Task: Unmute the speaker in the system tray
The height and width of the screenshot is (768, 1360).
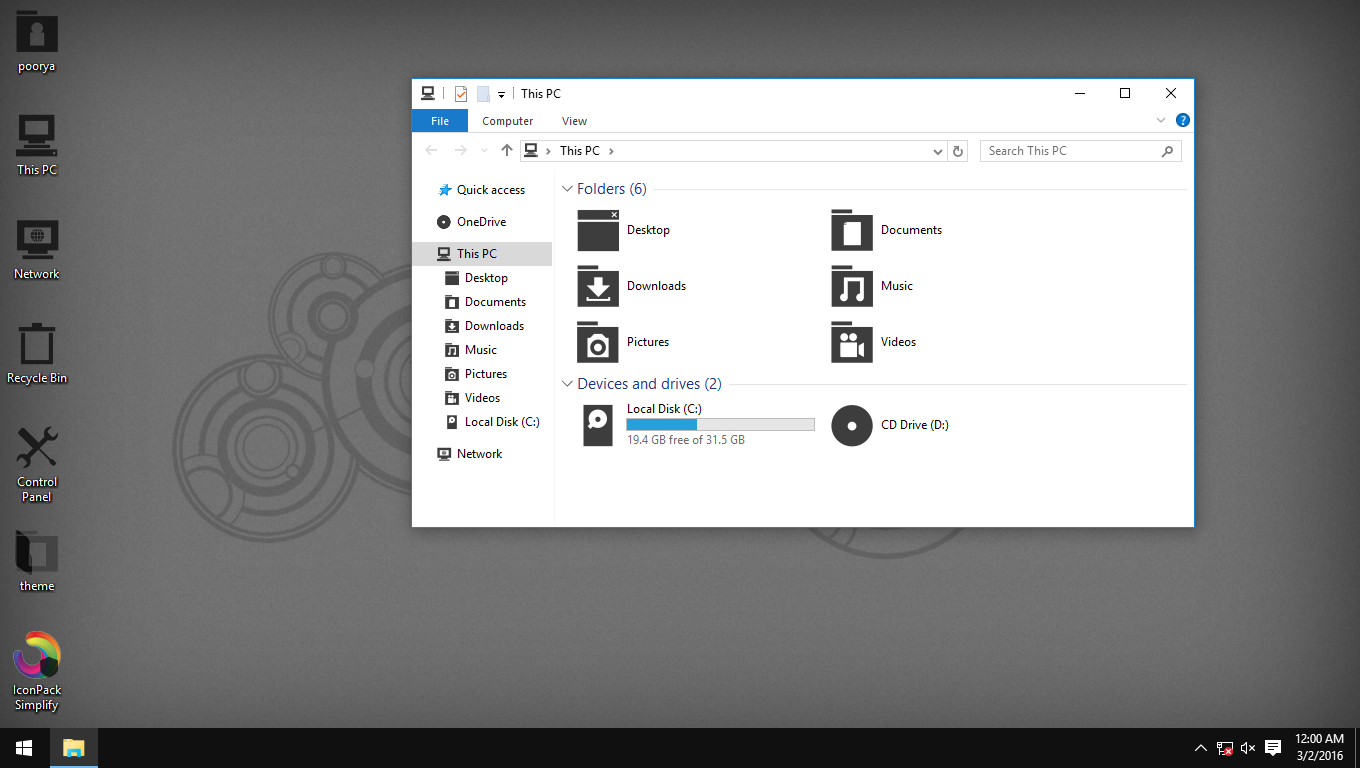Action: coord(1248,747)
